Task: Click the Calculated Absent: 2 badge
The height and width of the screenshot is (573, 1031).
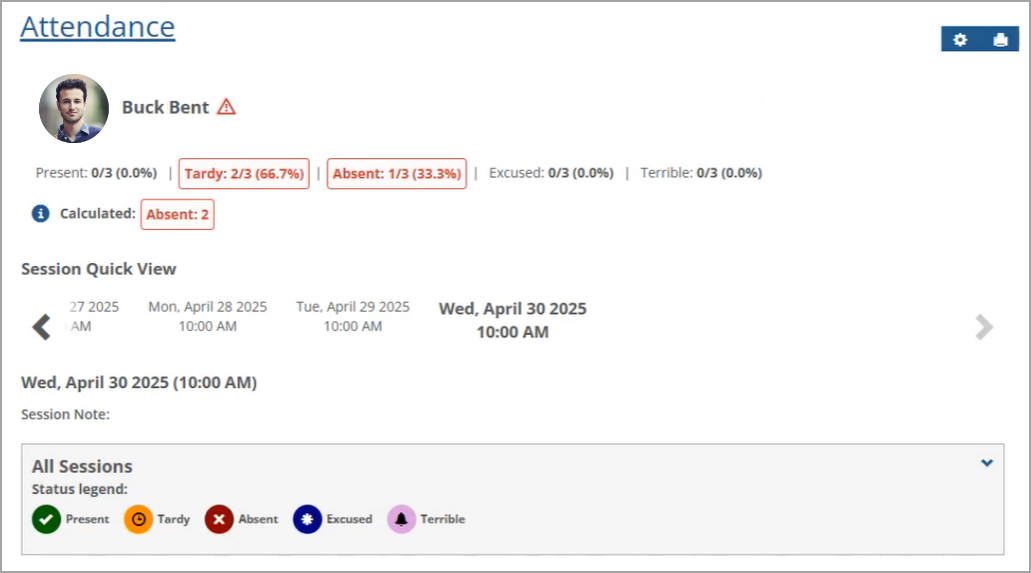Action: 178,214
